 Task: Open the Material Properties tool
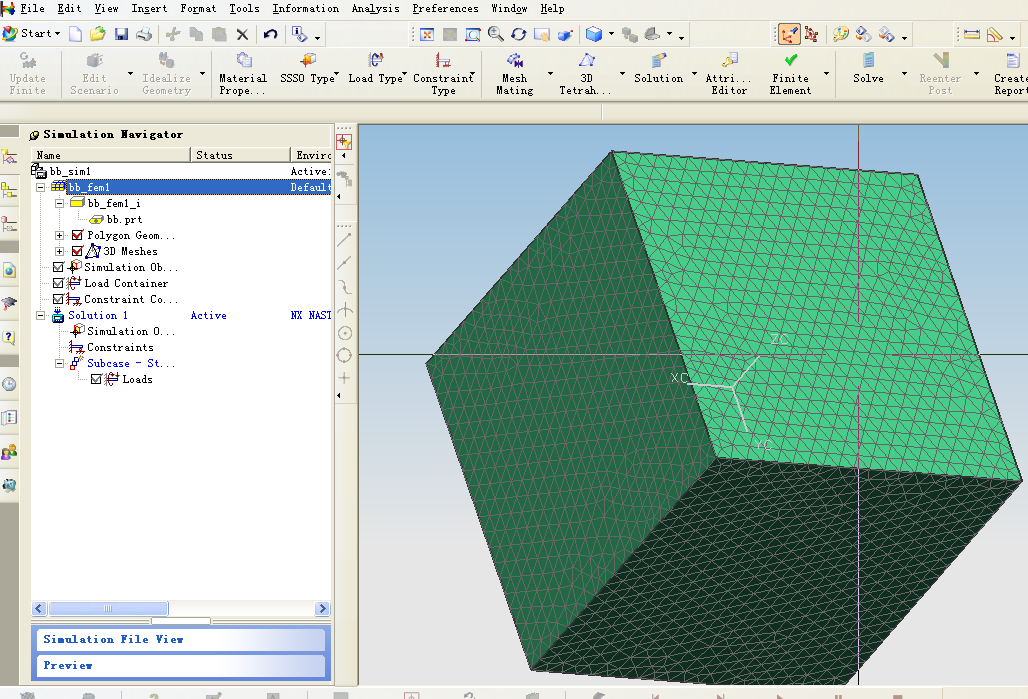click(x=242, y=68)
